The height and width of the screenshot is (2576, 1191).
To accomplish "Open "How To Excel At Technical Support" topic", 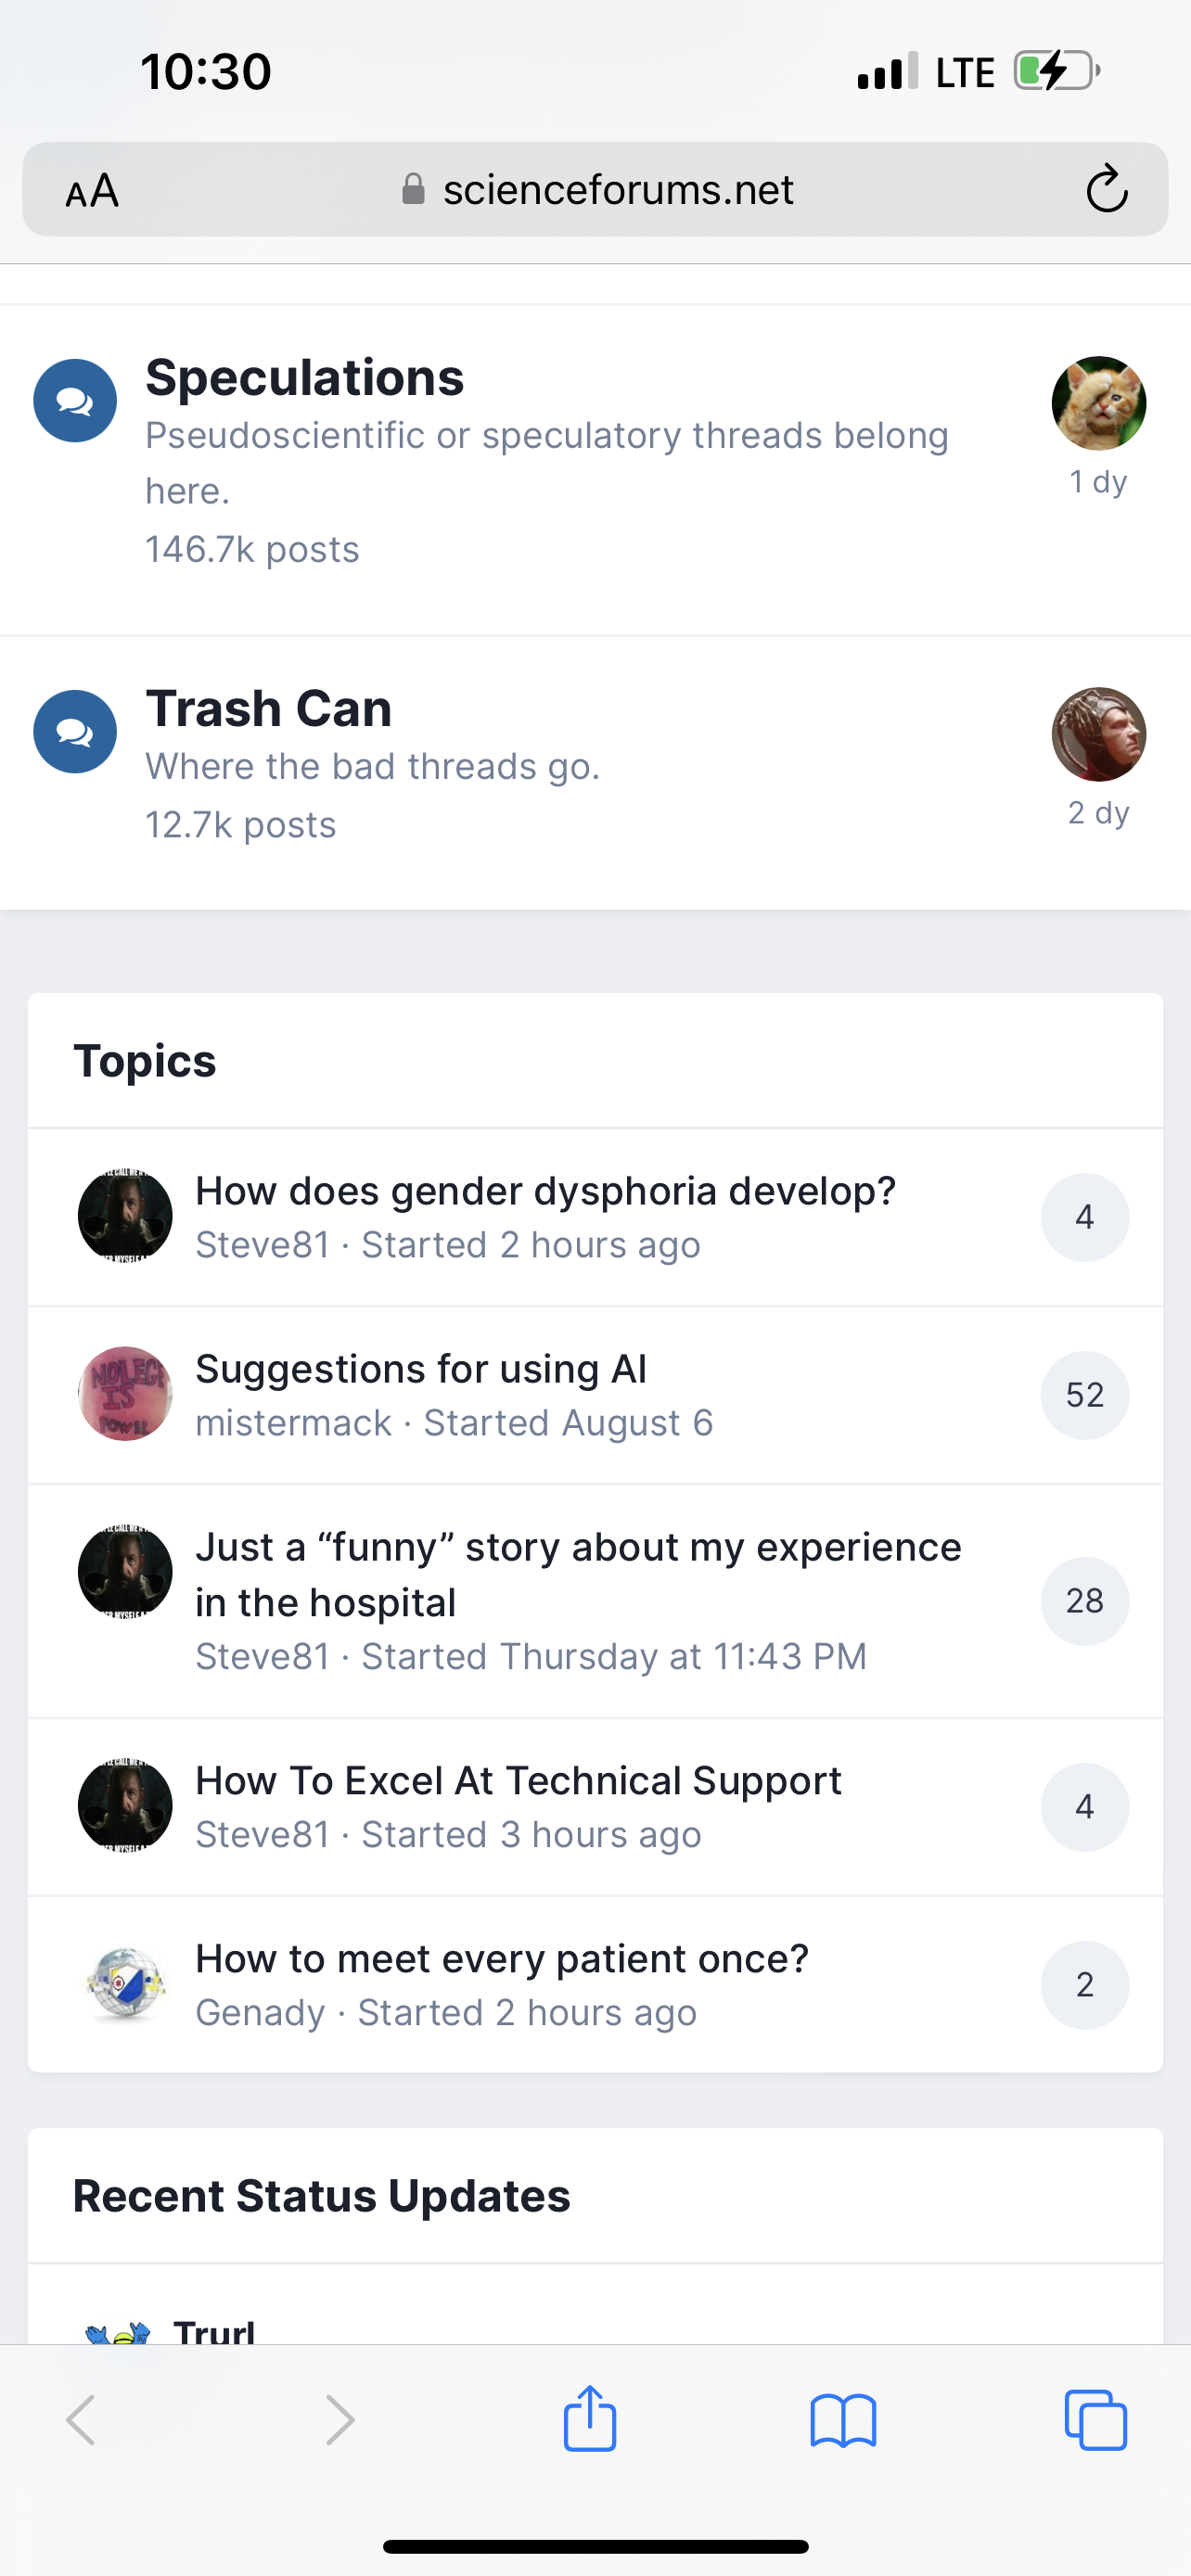I will click(x=518, y=1781).
